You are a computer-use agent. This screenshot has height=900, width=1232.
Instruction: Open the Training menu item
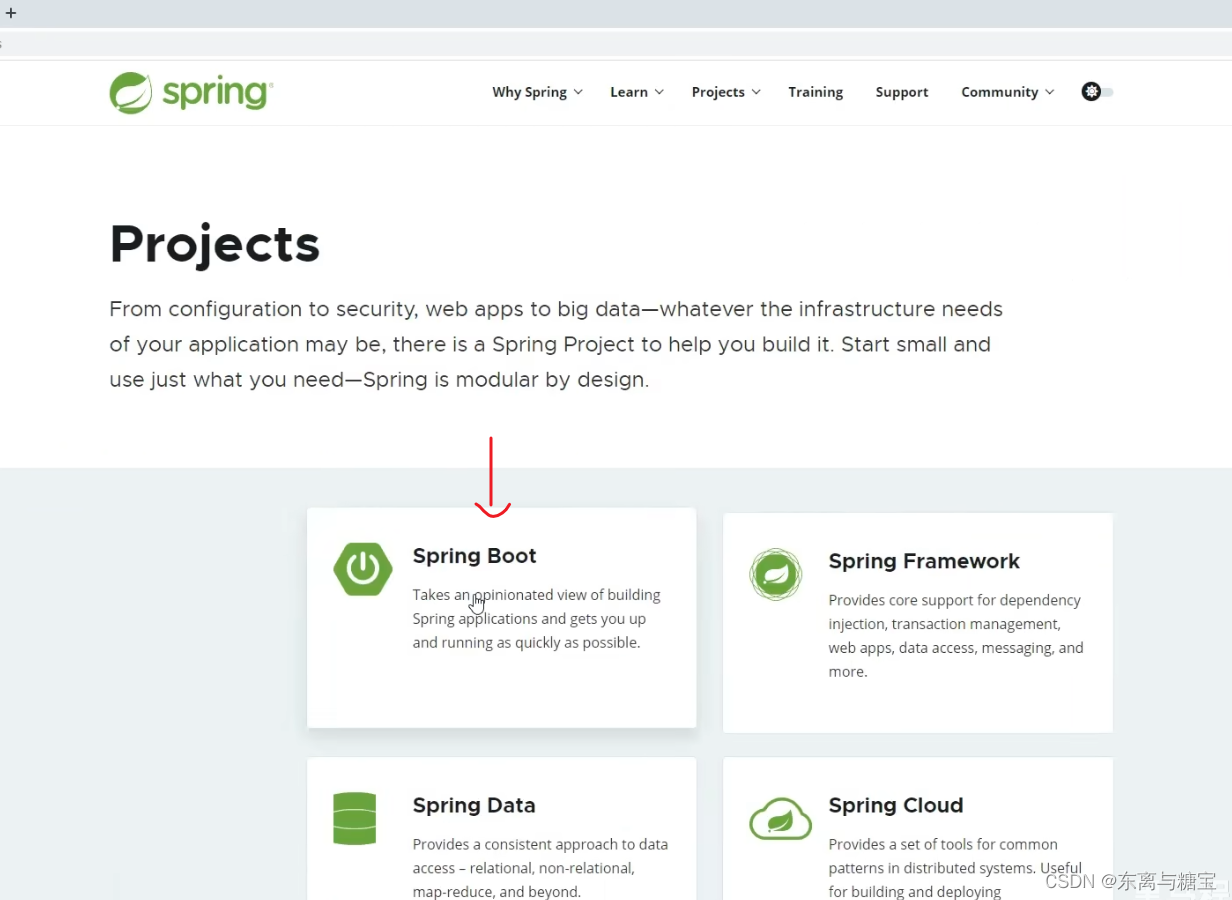(815, 91)
